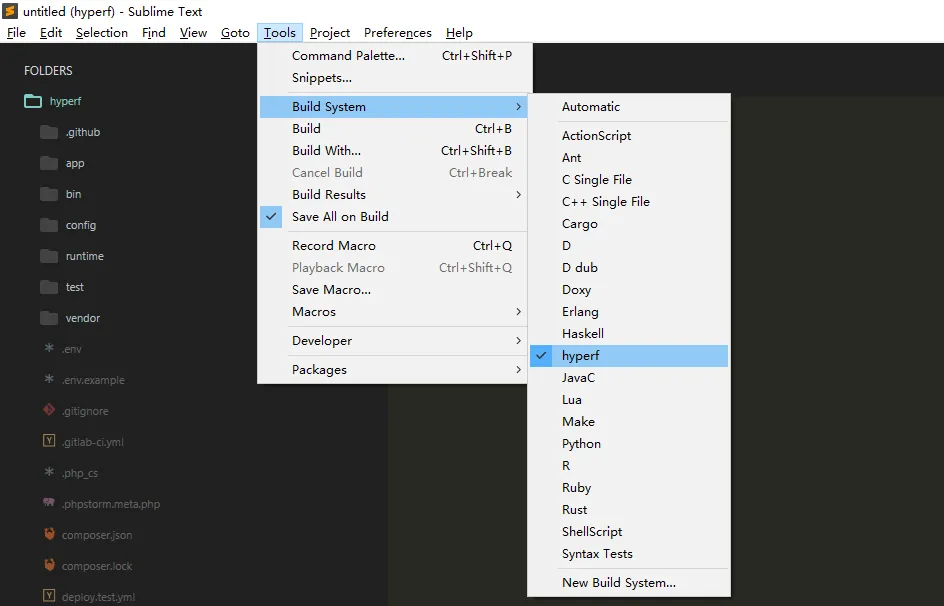Choose Cargo as build system
The width and height of the screenshot is (944, 606).
pyautogui.click(x=629, y=224)
